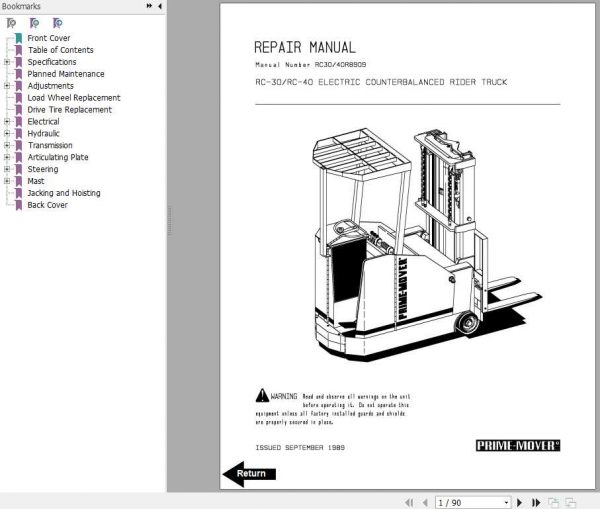Expand the Mast bookmark
Screen dimensions: 600x509
click(x=7, y=181)
